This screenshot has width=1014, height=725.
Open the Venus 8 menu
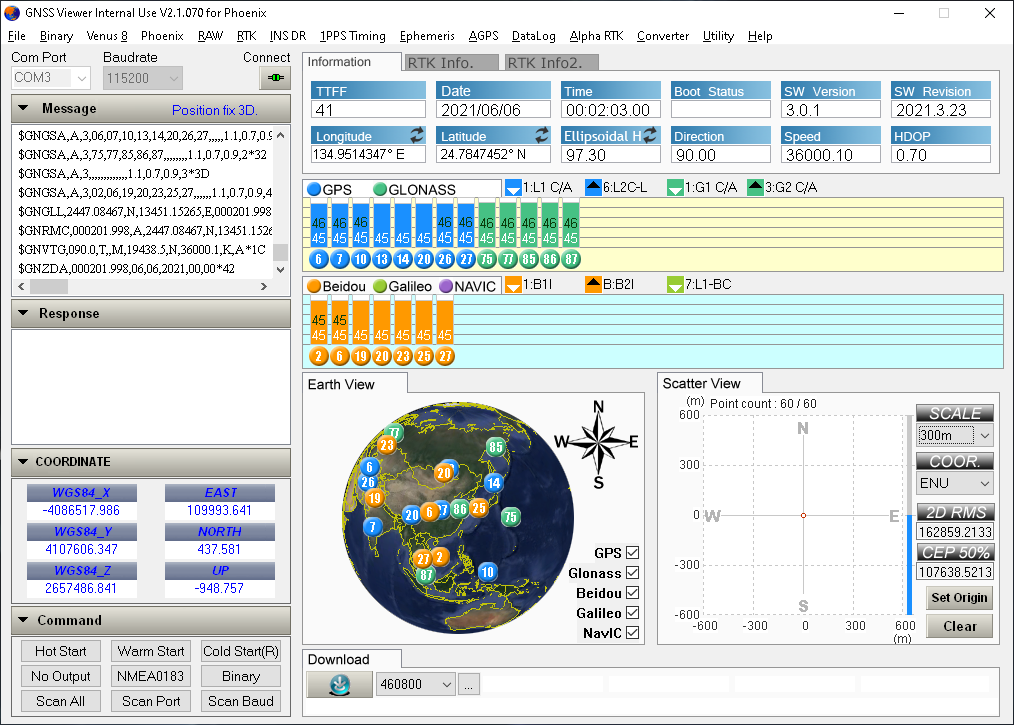point(107,36)
